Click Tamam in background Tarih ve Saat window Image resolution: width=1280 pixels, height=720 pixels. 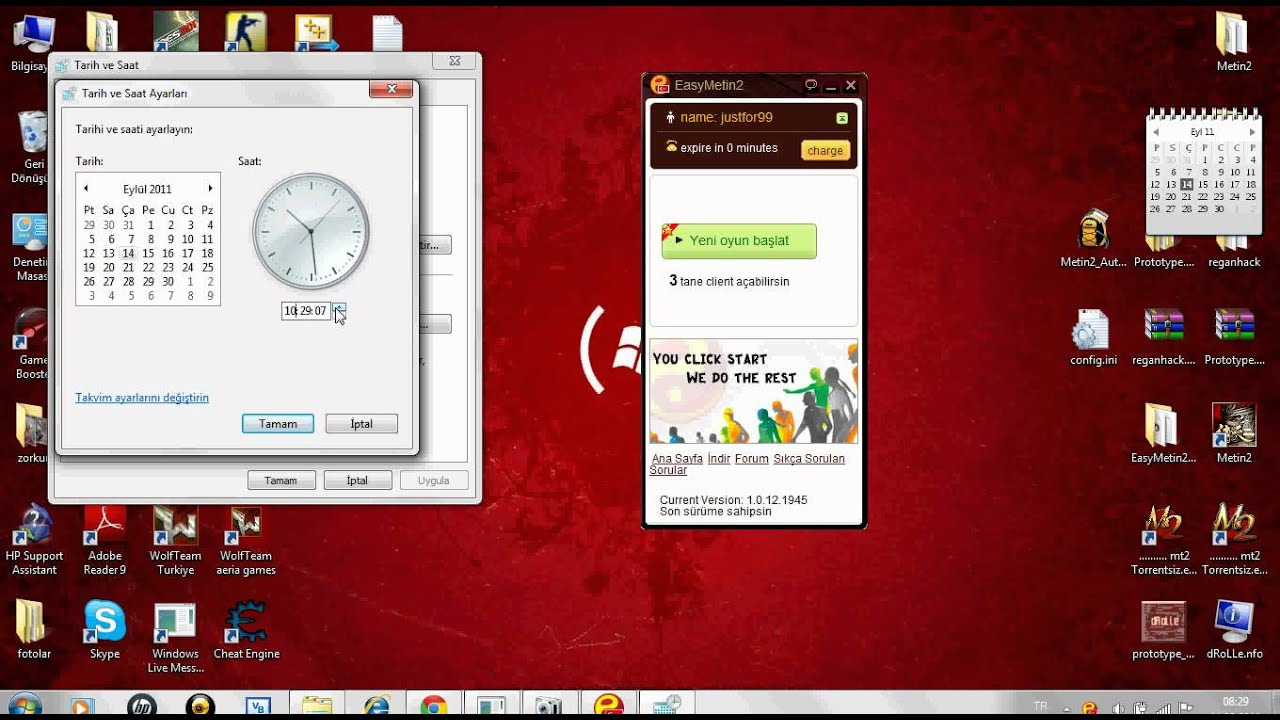(281, 481)
